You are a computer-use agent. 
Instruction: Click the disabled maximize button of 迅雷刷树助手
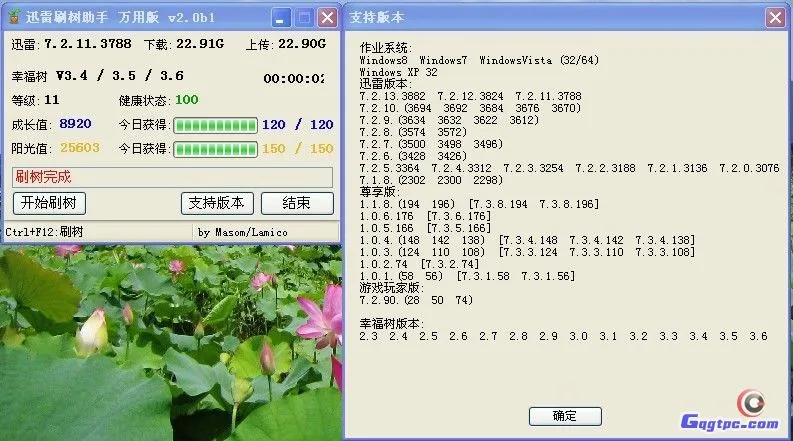[304, 18]
